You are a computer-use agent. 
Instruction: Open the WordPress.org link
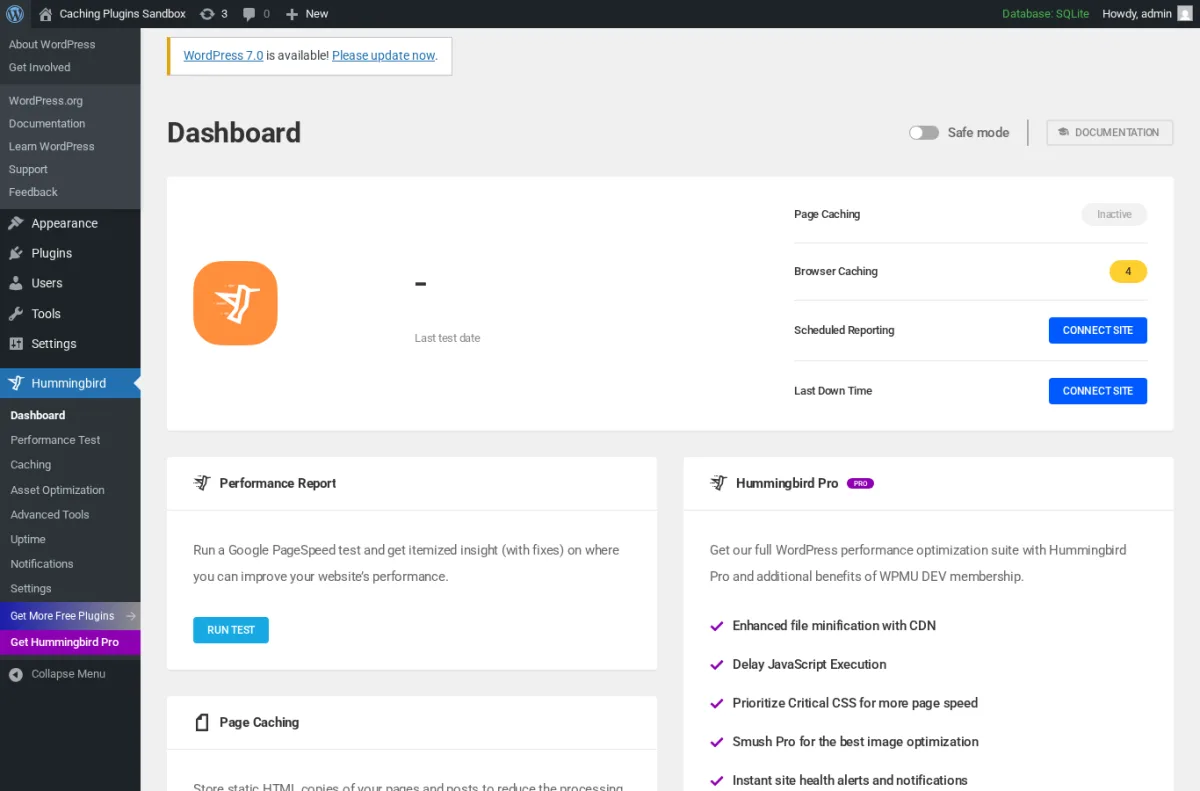click(46, 100)
